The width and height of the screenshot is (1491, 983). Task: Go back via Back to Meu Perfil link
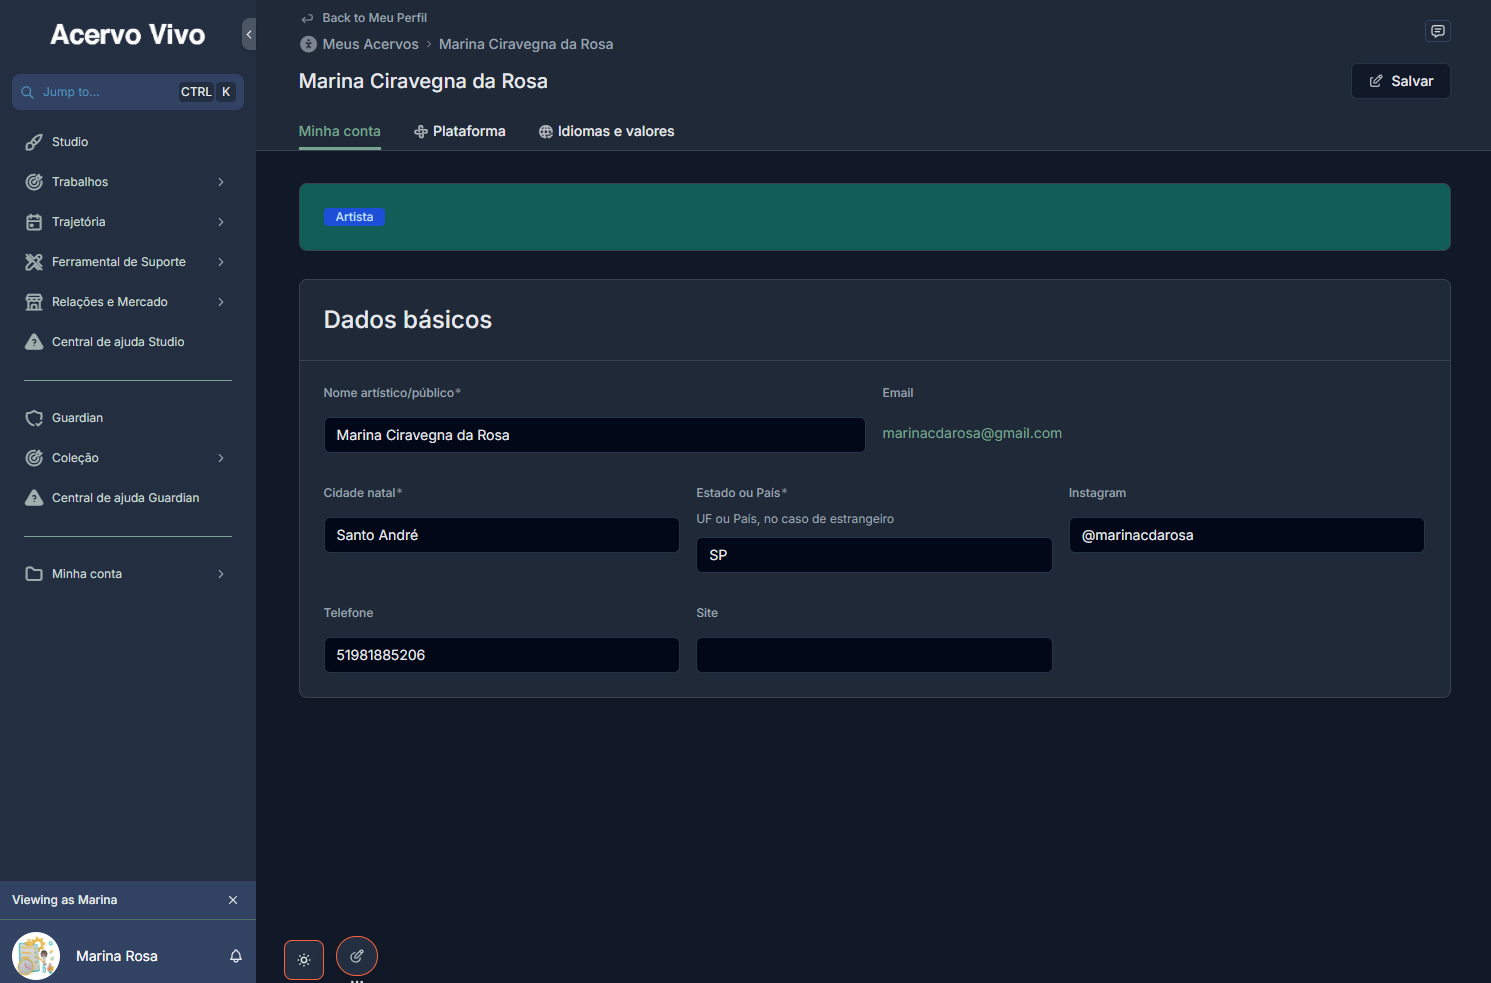pos(374,18)
